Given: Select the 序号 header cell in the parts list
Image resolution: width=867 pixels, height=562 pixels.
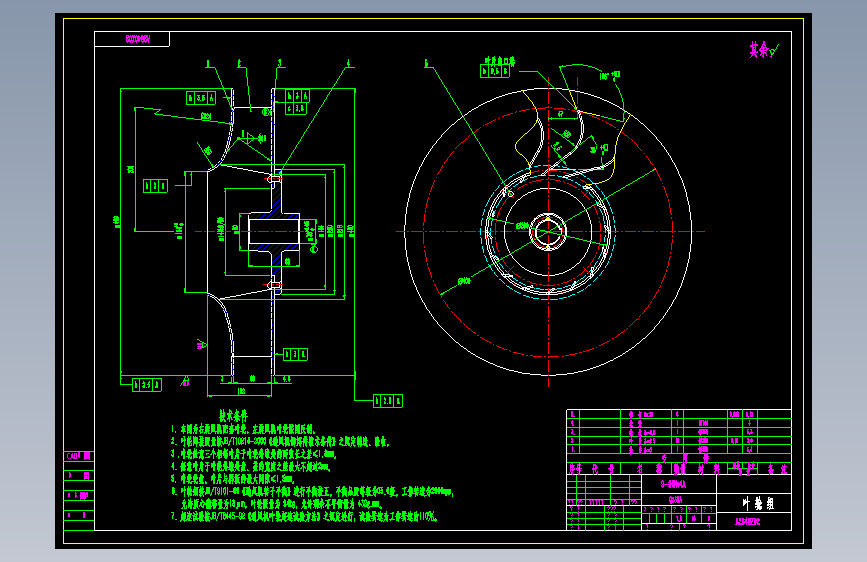Looking at the screenshot, I should coord(575,469).
